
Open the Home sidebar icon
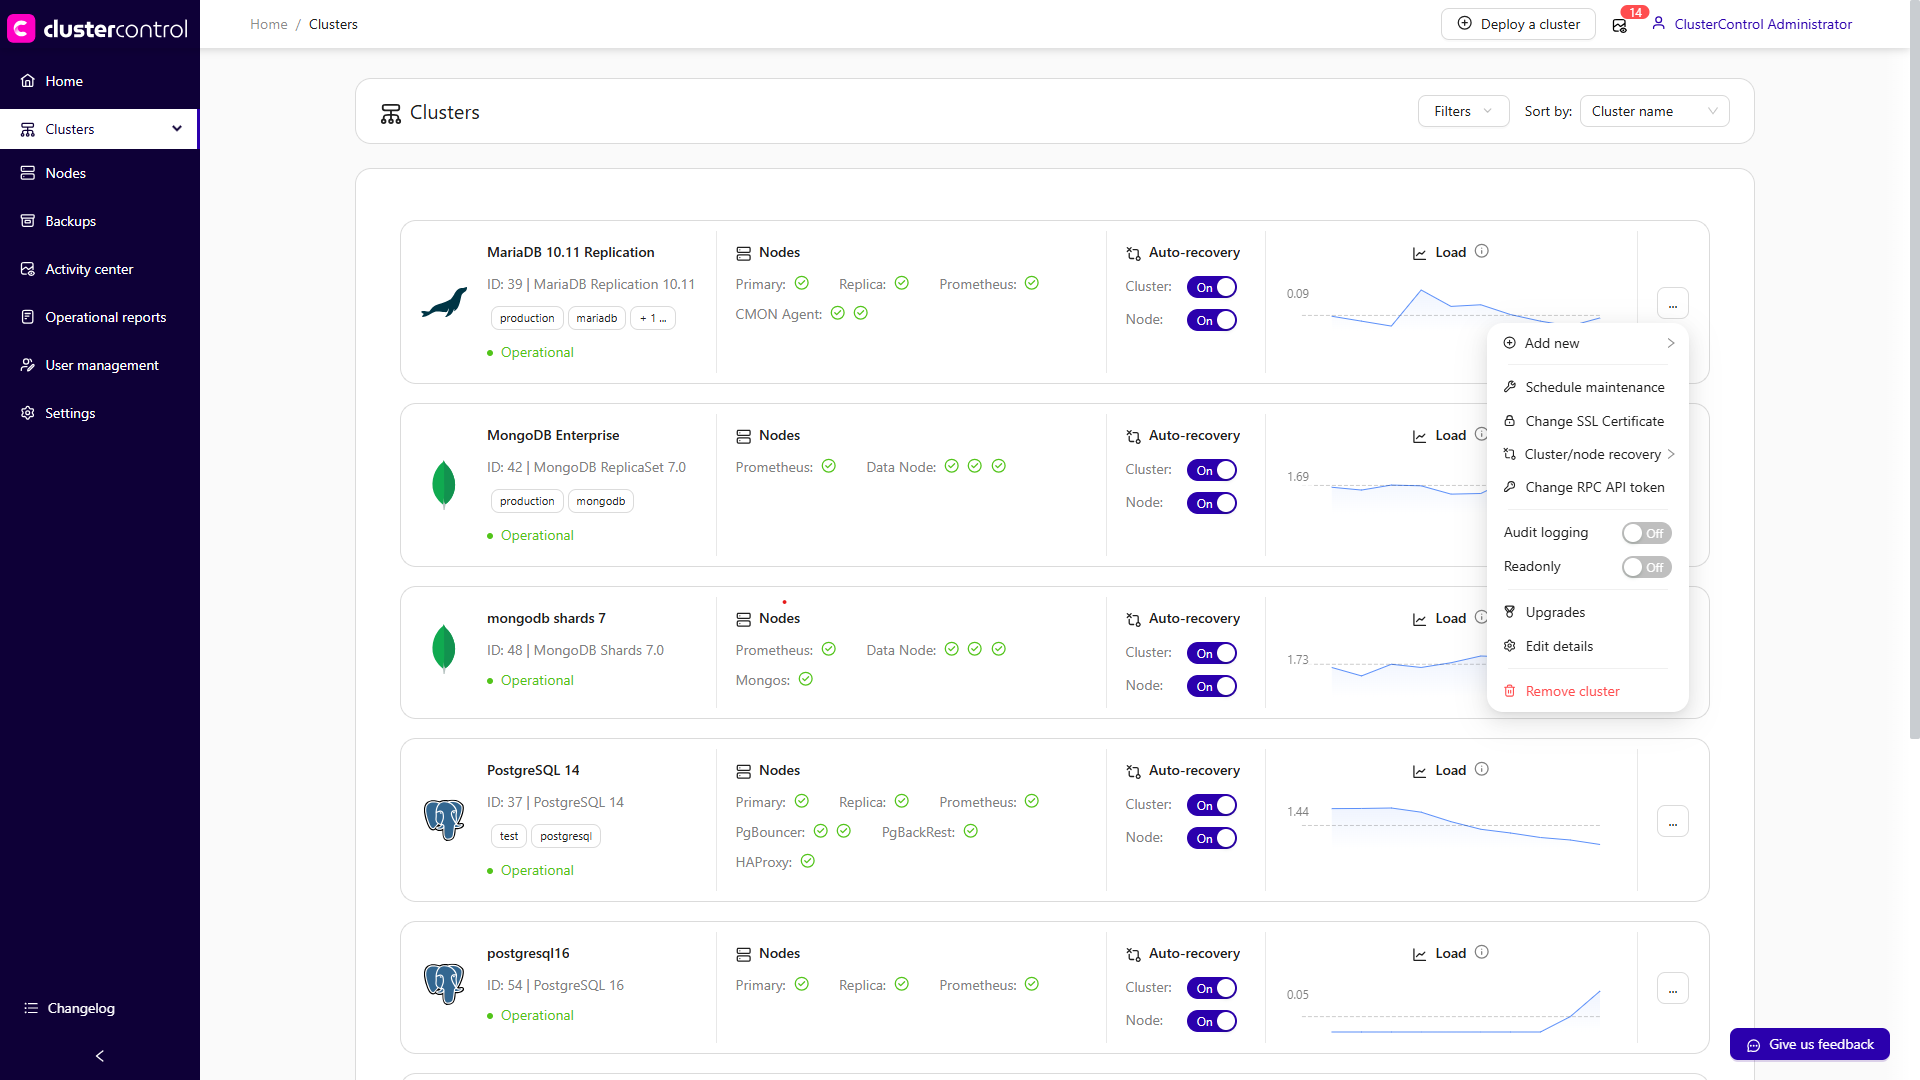coord(28,81)
